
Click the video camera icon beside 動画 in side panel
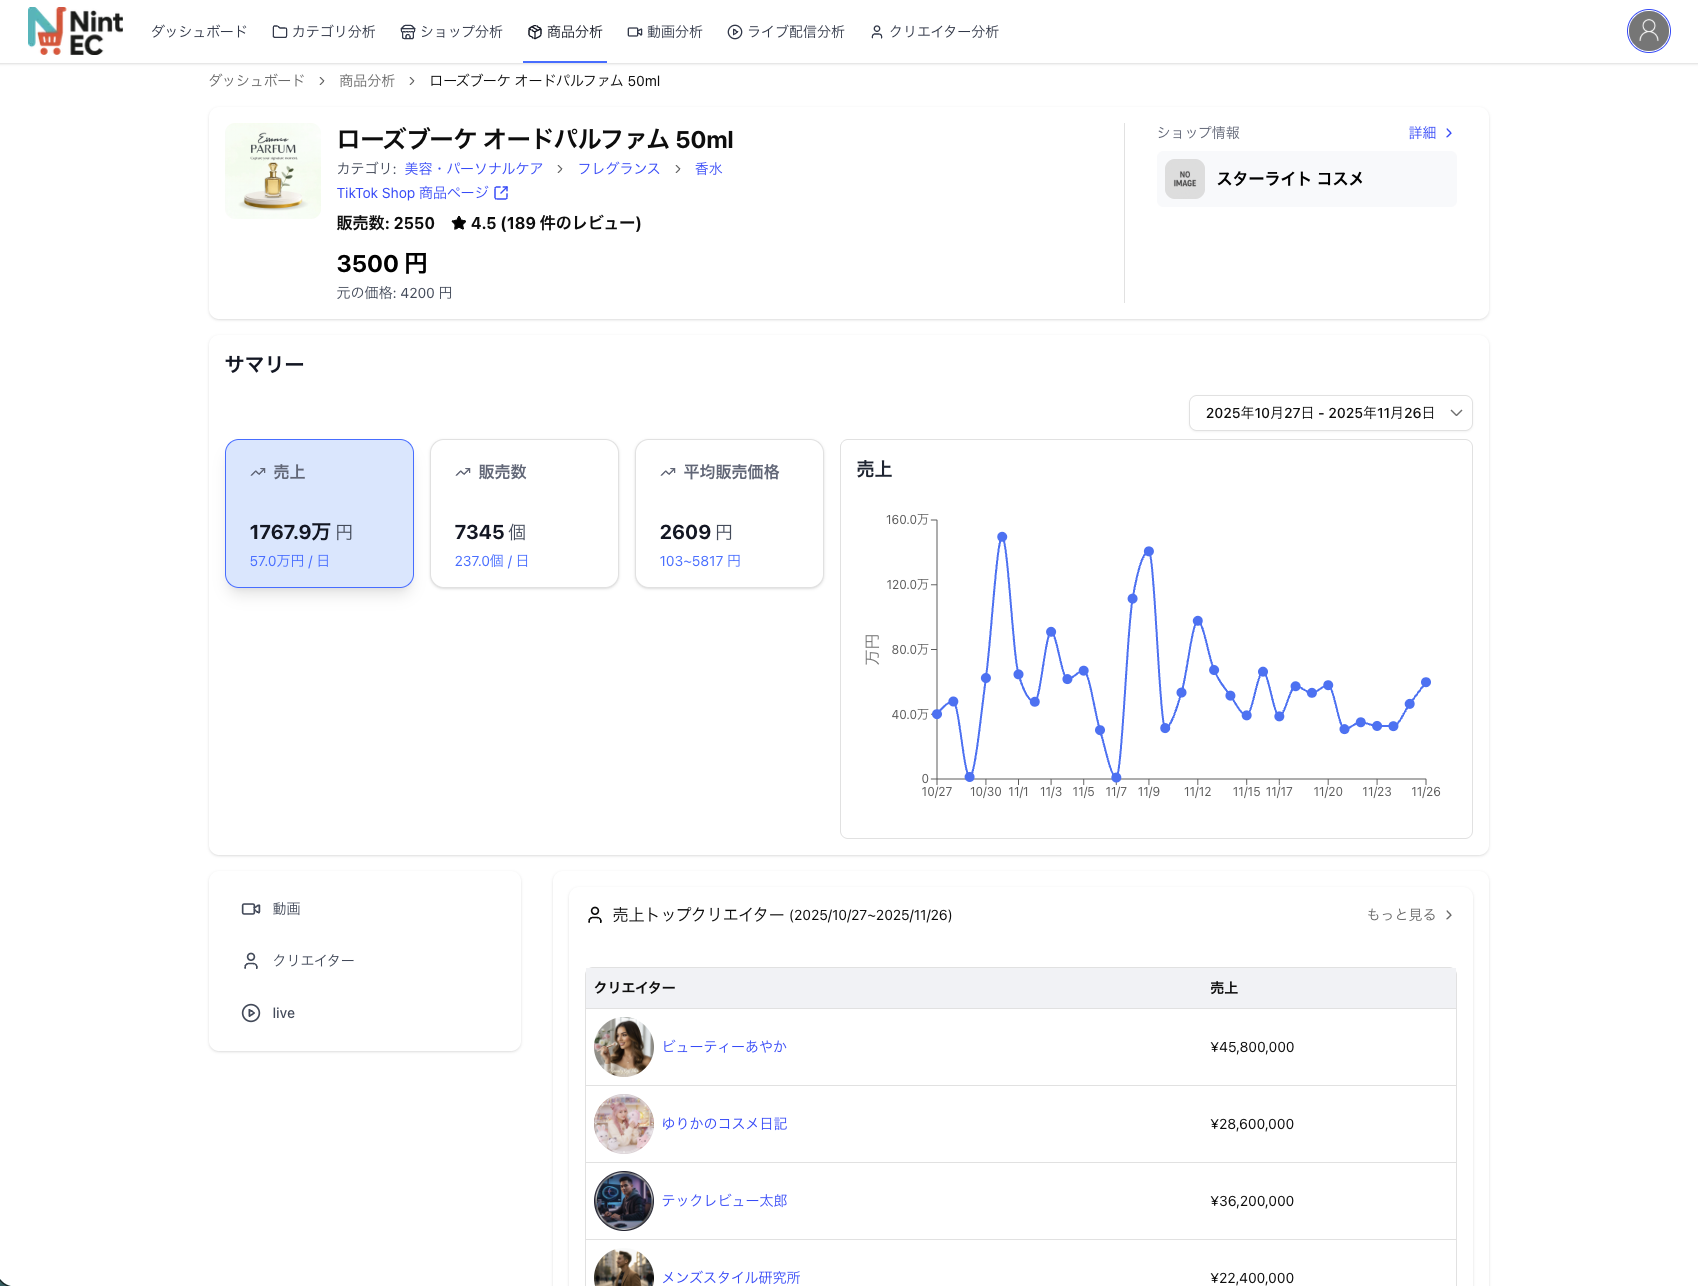point(251,909)
